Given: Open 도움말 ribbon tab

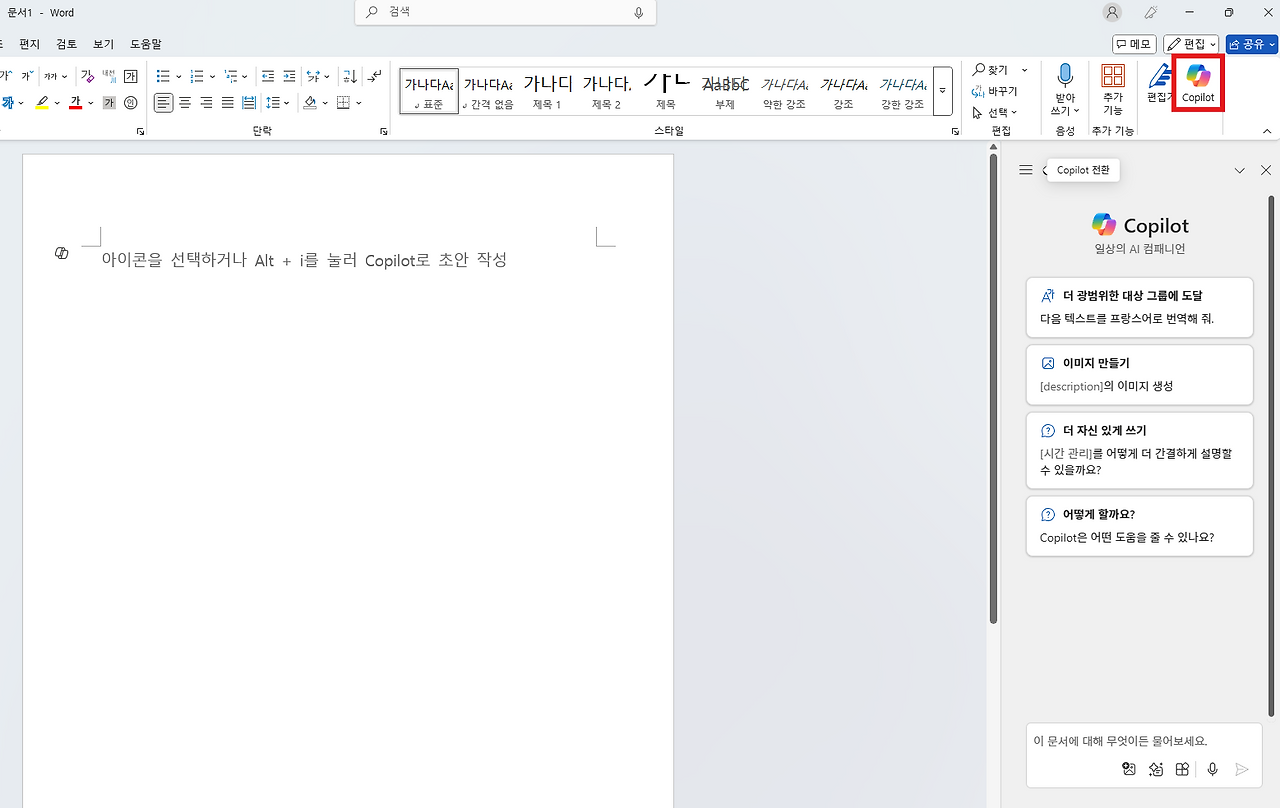Looking at the screenshot, I should coord(146,44).
